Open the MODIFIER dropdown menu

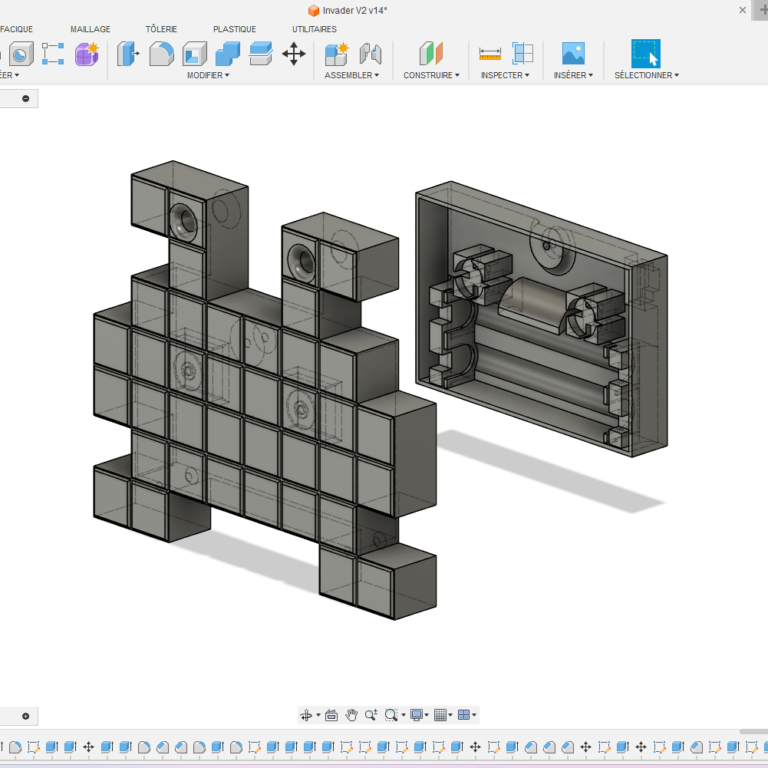pyautogui.click(x=208, y=75)
